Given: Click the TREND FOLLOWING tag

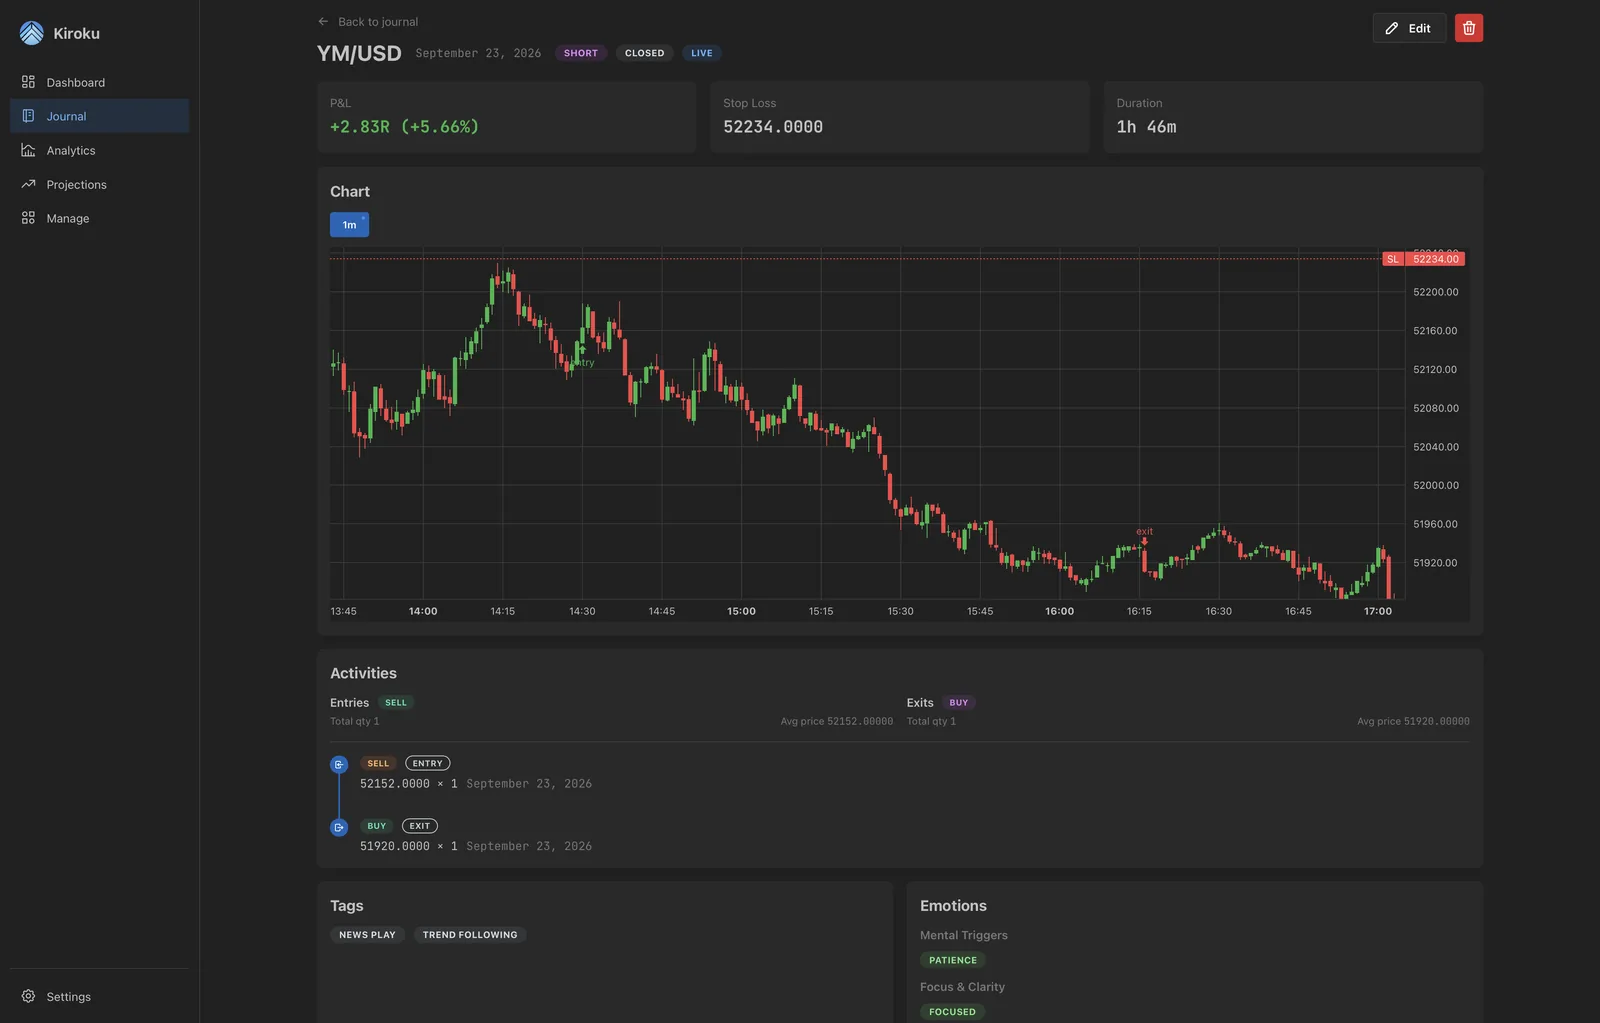Looking at the screenshot, I should [x=470, y=935].
